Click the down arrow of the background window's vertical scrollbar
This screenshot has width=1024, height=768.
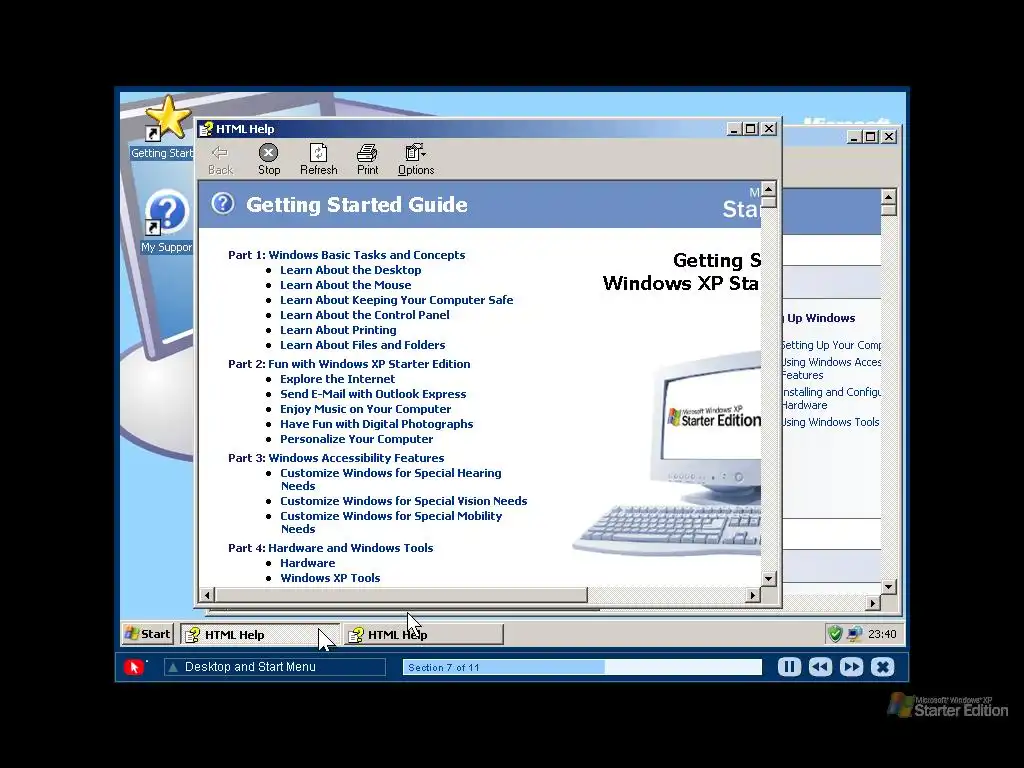[888, 586]
